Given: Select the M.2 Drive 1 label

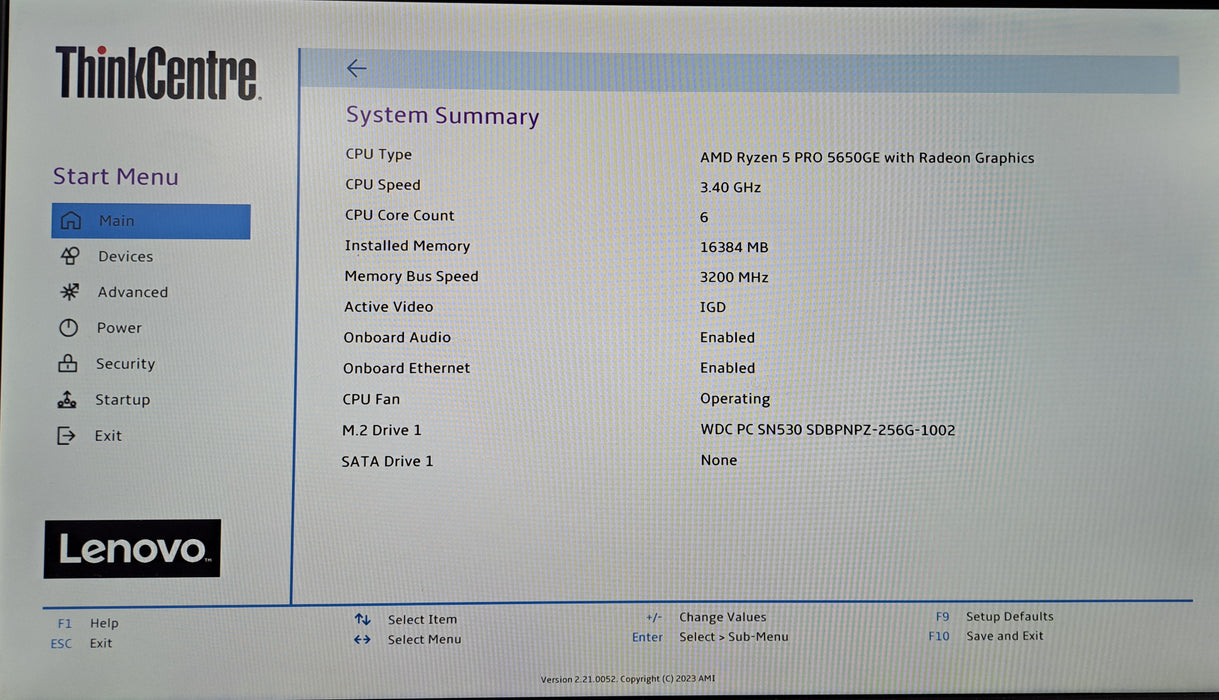Looking at the screenshot, I should click(382, 430).
